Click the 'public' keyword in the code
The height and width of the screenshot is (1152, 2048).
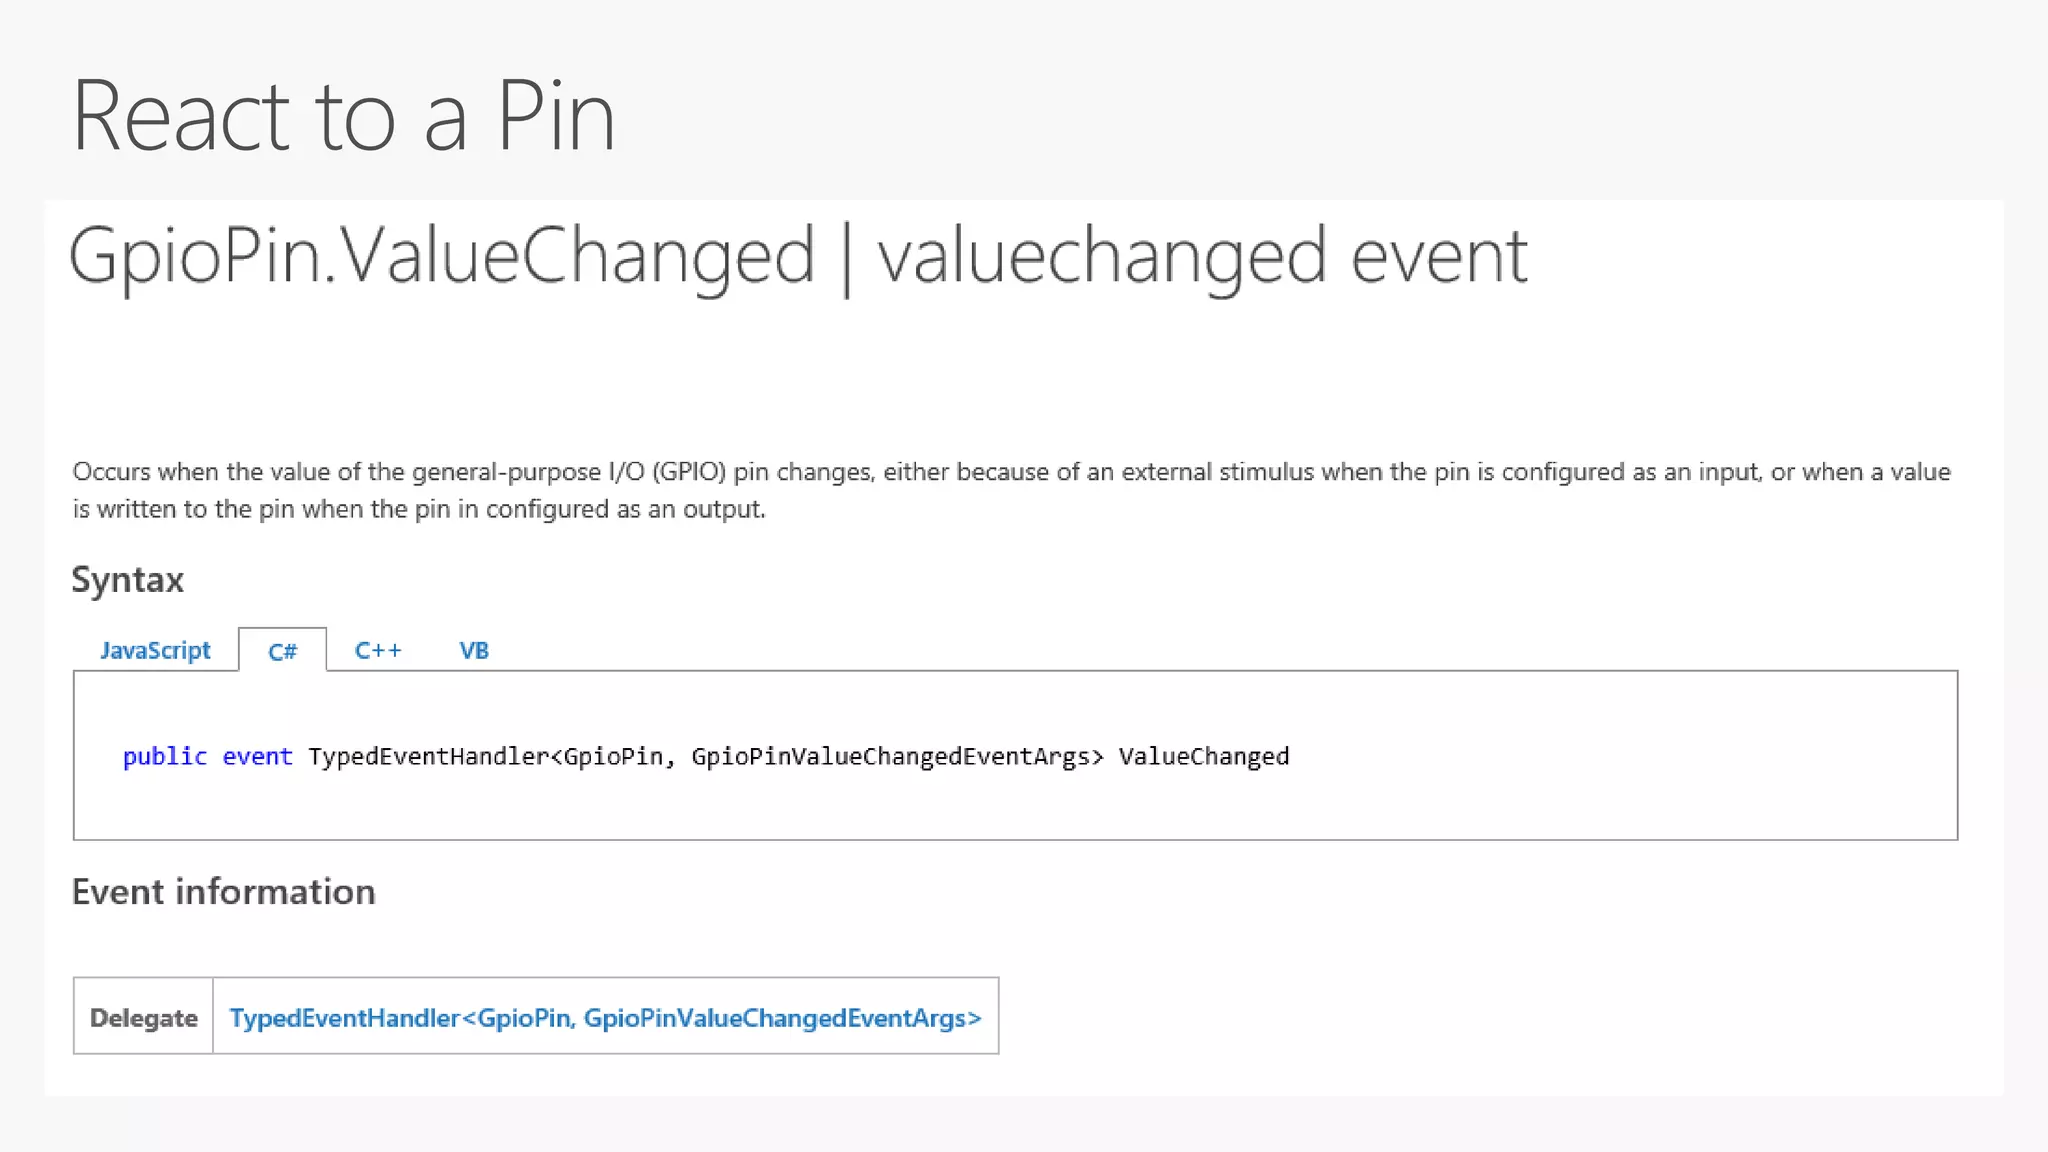tap(164, 757)
